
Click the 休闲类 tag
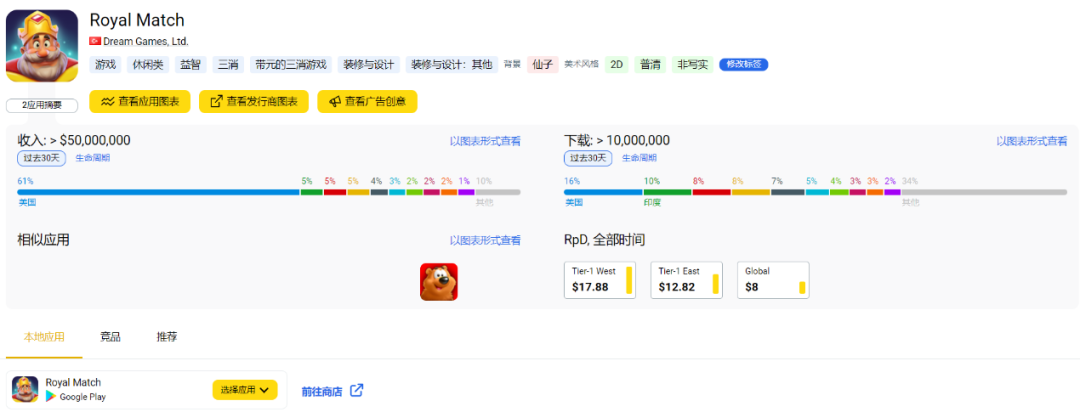click(148, 65)
